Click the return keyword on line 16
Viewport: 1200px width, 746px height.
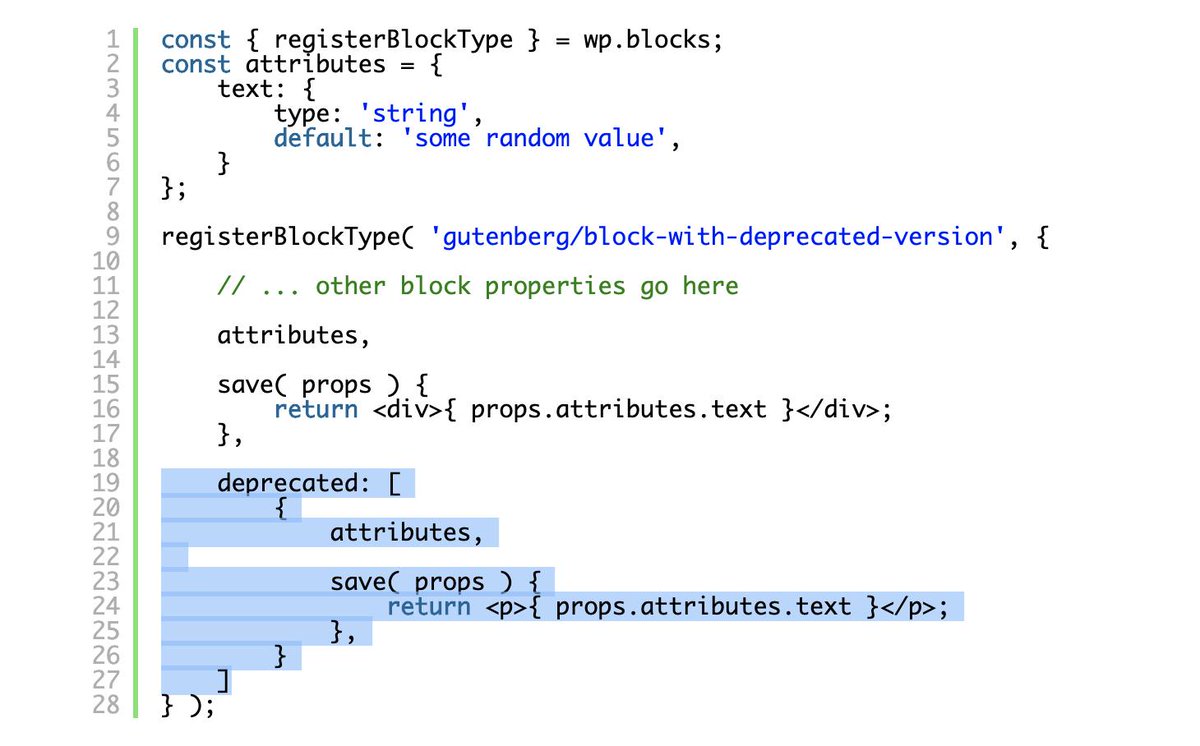click(315, 409)
